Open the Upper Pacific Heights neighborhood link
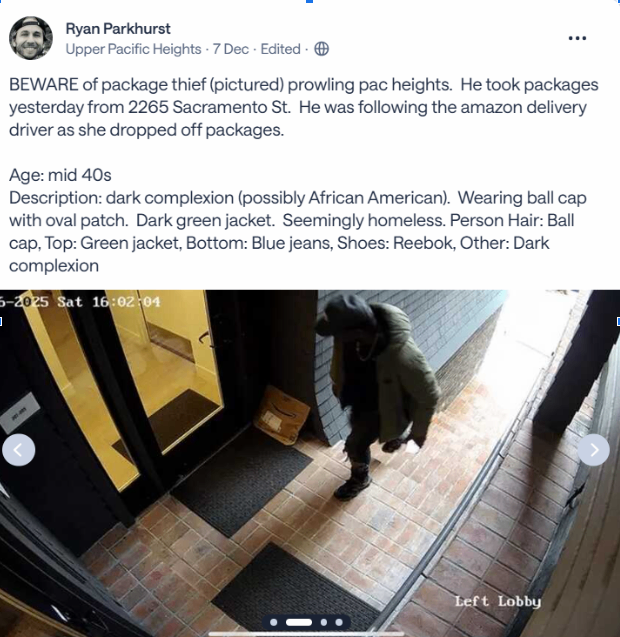Image resolution: width=620 pixels, height=637 pixels. click(133, 49)
